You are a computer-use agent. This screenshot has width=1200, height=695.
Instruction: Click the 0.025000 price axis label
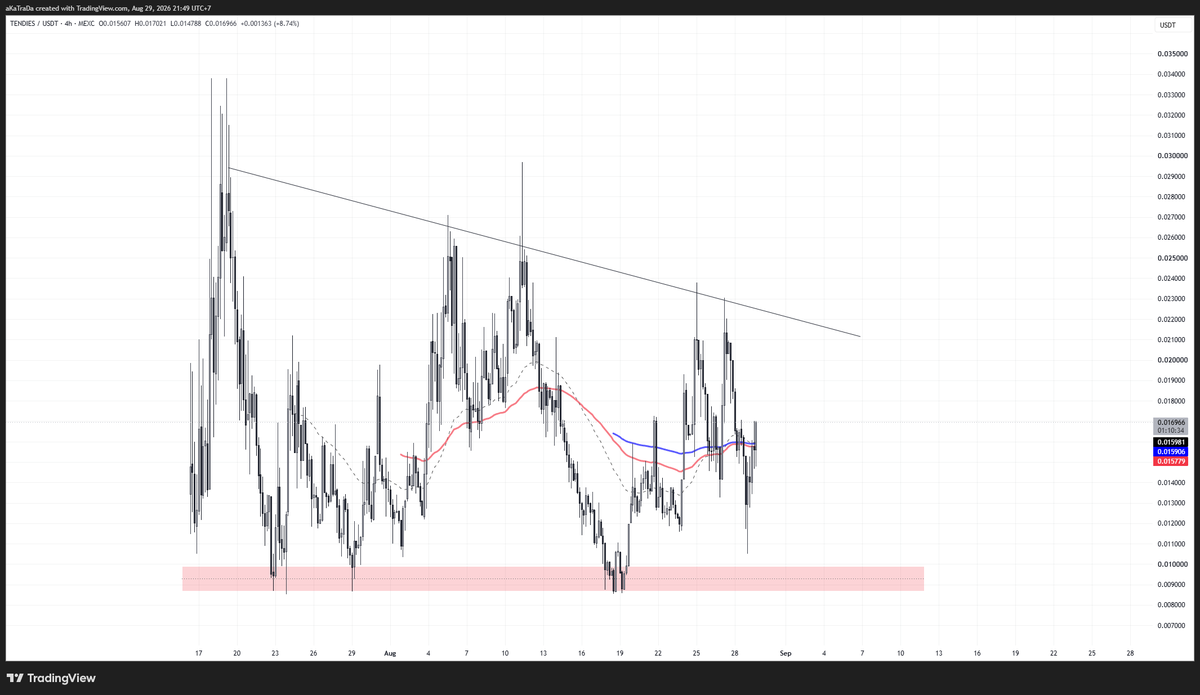[1172, 258]
